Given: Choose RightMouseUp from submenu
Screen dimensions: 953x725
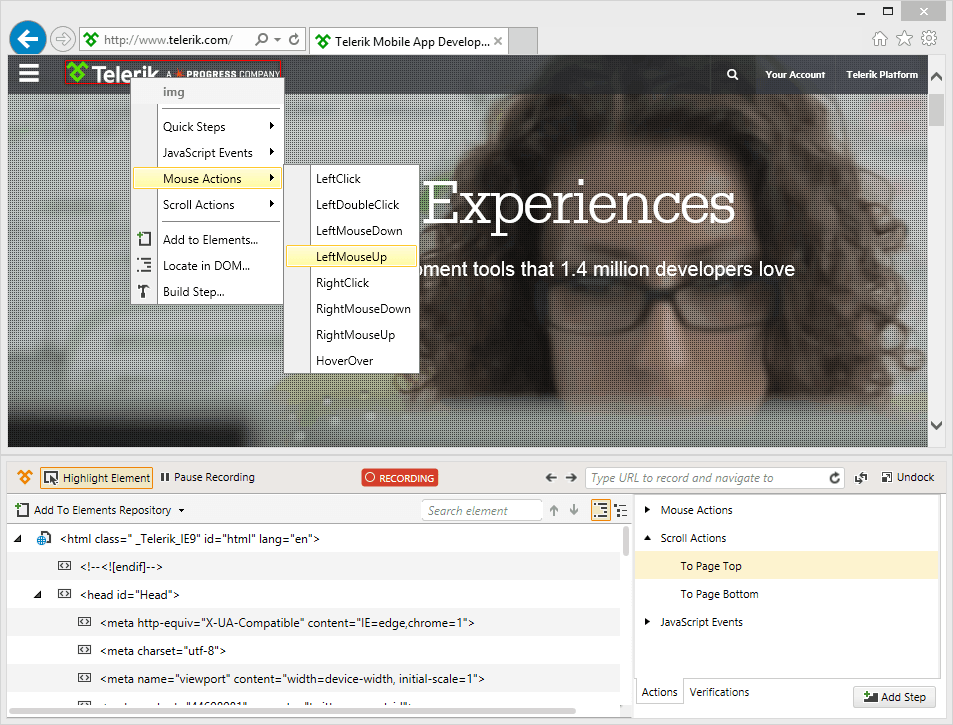Looking at the screenshot, I should [x=353, y=335].
